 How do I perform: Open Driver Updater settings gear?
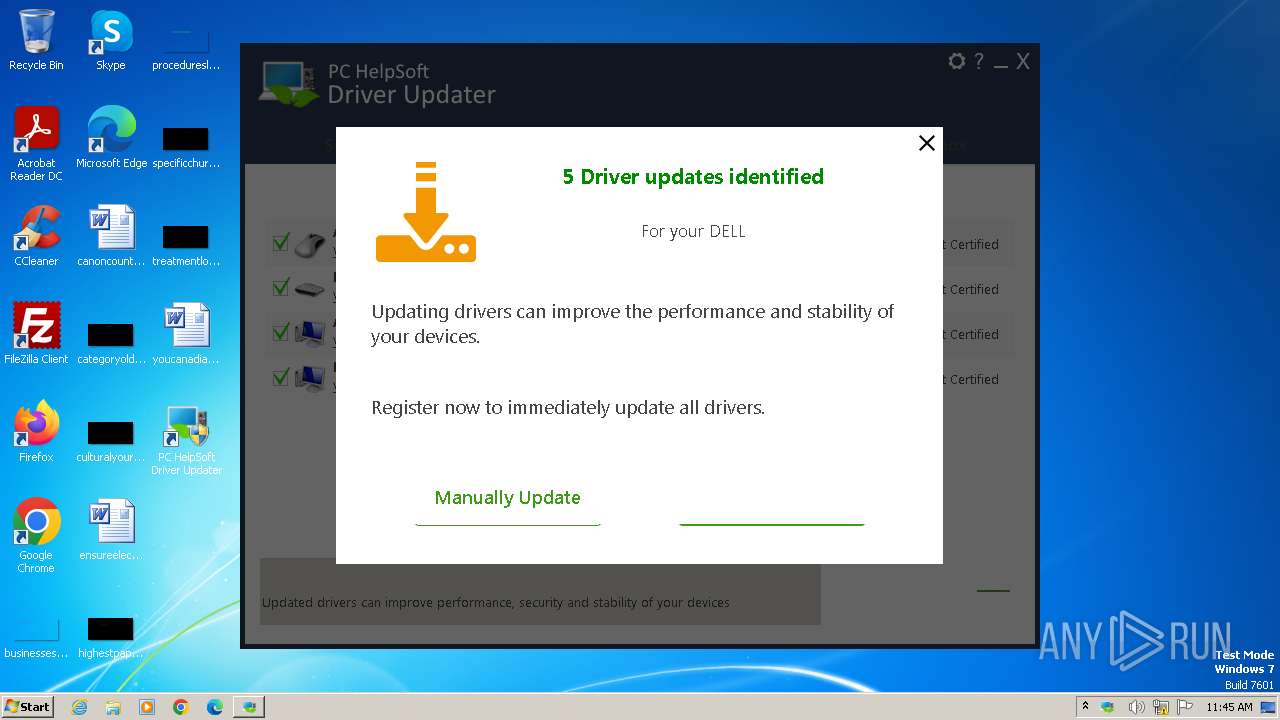coord(957,62)
